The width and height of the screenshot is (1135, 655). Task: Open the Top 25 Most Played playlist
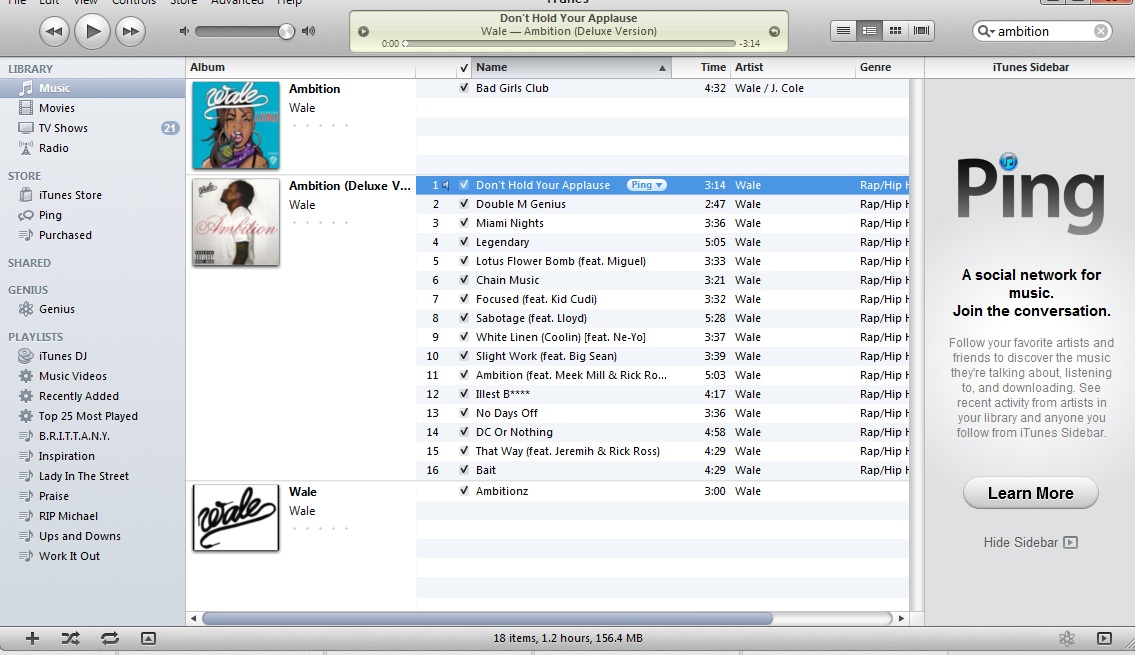coord(88,416)
